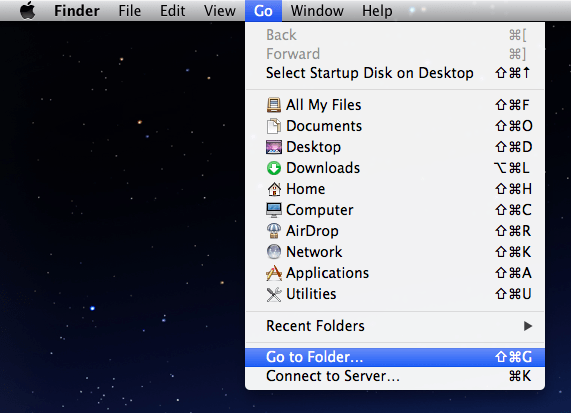Viewport: 571px width, 413px height.
Task: Click the Computer monitor icon
Action: tap(274, 210)
